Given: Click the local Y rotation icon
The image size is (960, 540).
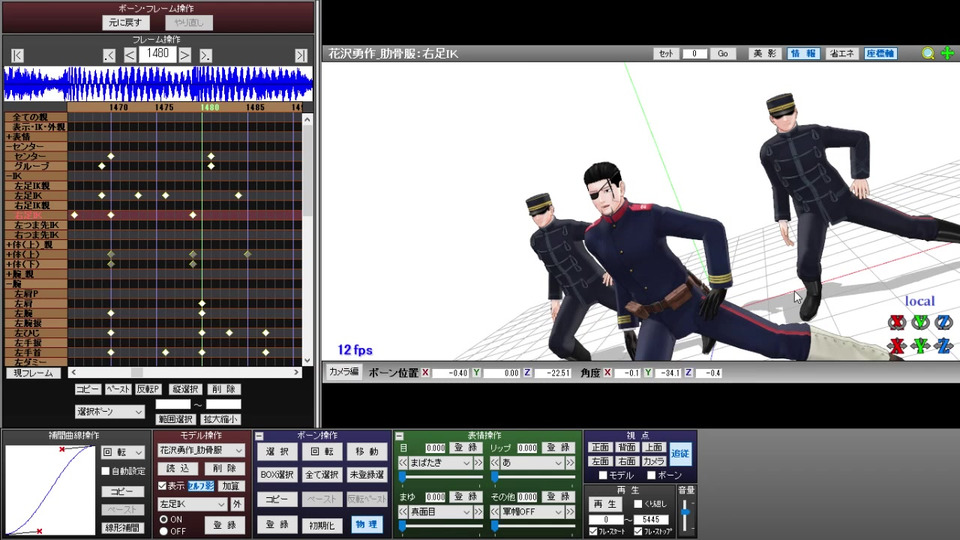Looking at the screenshot, I should pos(920,322).
